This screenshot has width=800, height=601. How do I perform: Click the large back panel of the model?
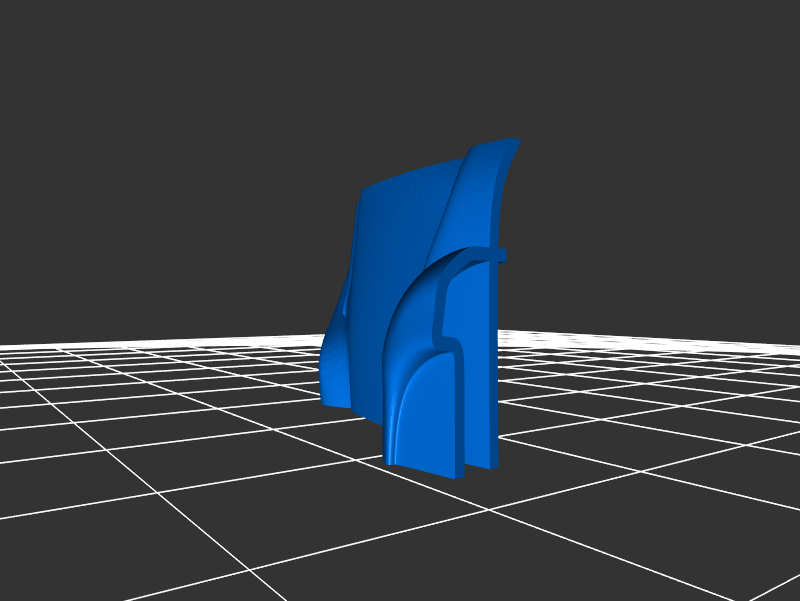click(395, 240)
